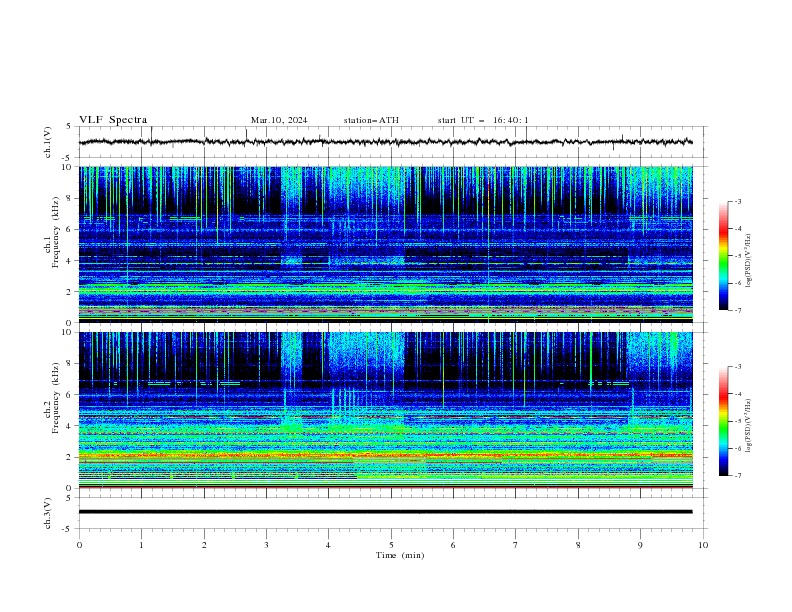This screenshot has height=612, width=792.
Task: Click the '1' tick on time axis
Action: 141,545
